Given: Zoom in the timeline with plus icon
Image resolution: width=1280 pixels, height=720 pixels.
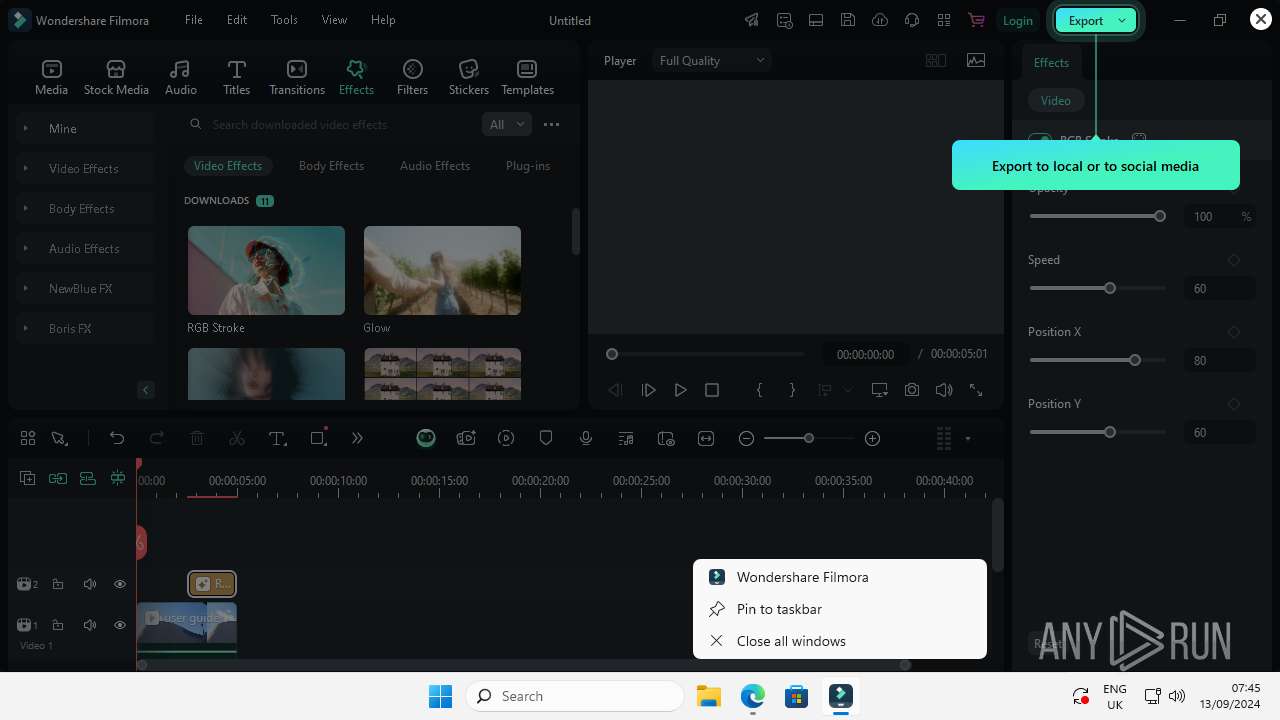Looking at the screenshot, I should click(x=872, y=438).
